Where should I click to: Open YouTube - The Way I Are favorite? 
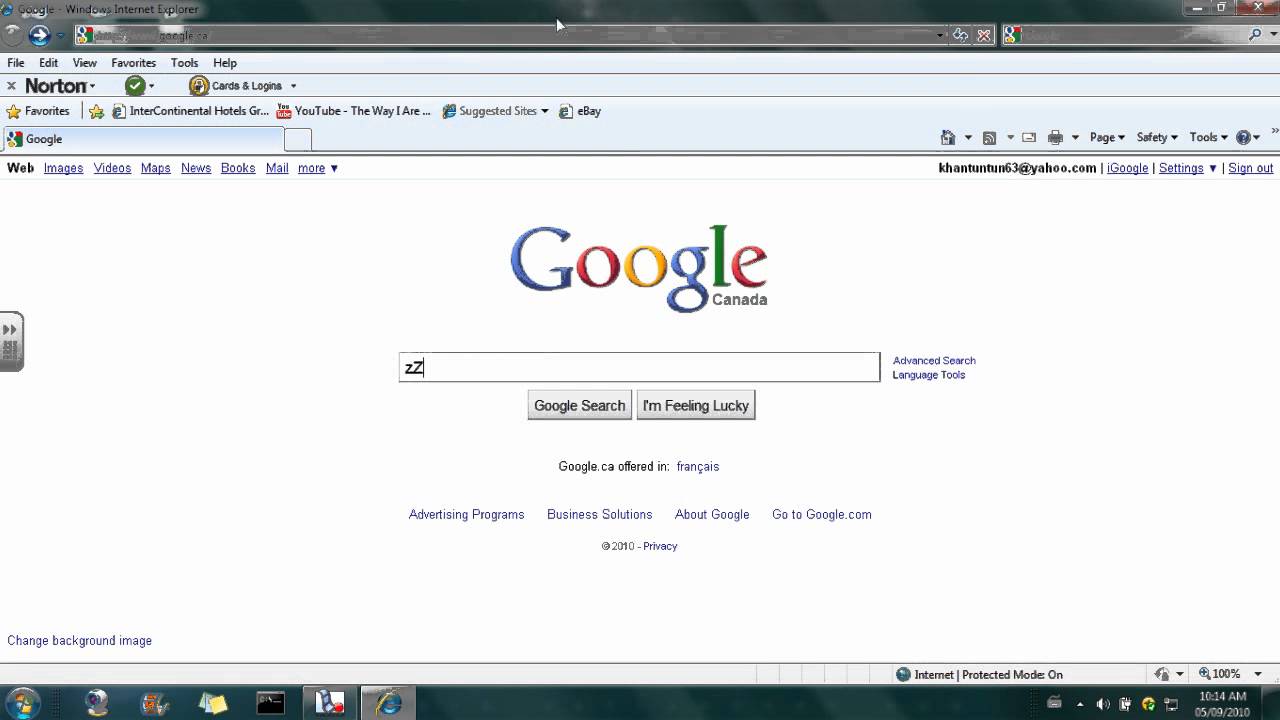click(354, 111)
